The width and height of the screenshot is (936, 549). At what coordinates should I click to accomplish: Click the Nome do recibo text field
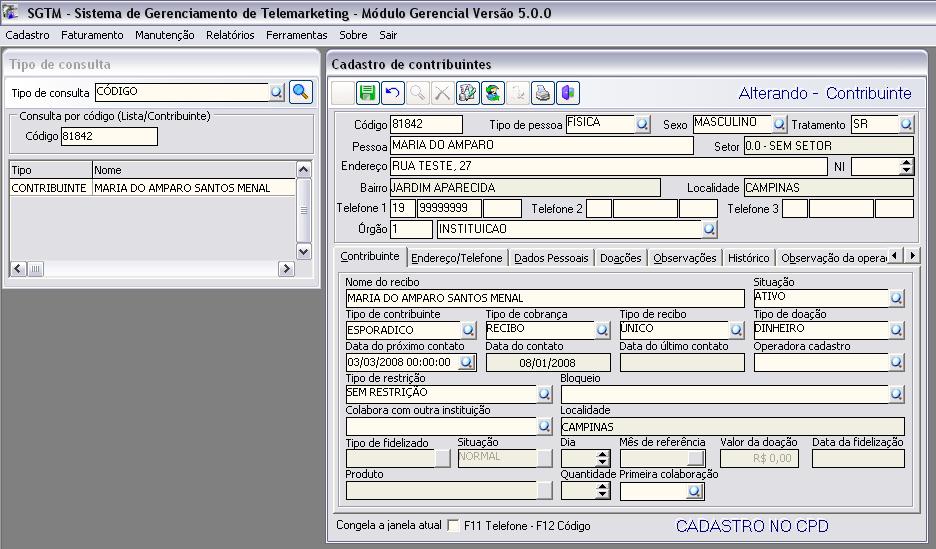pyautogui.click(x=545, y=298)
